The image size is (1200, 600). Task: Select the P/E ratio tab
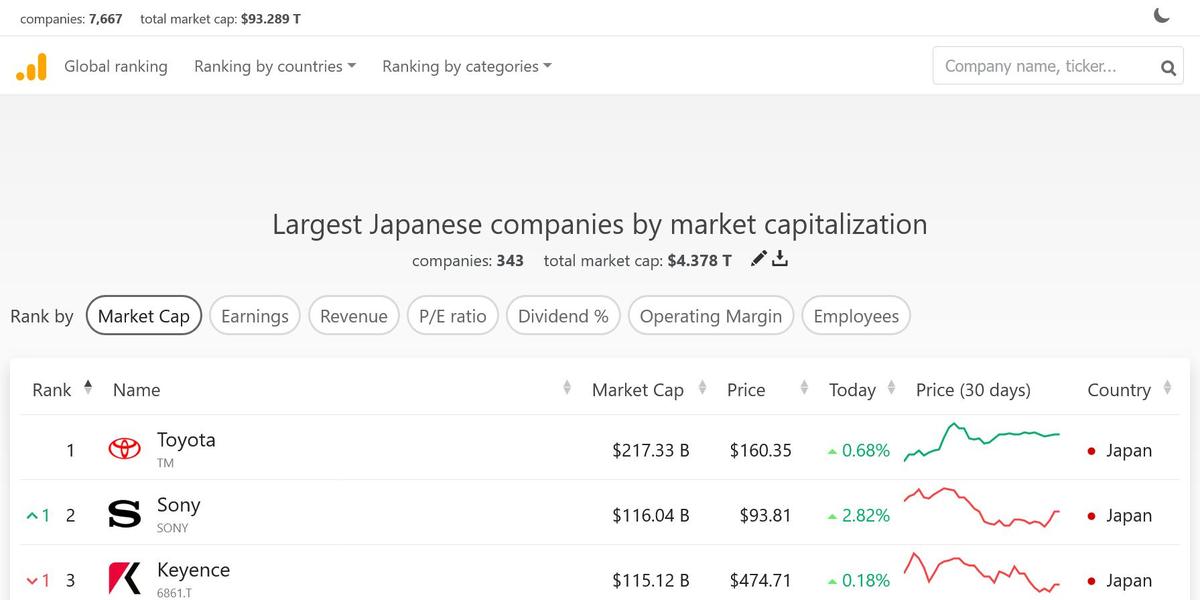(453, 315)
